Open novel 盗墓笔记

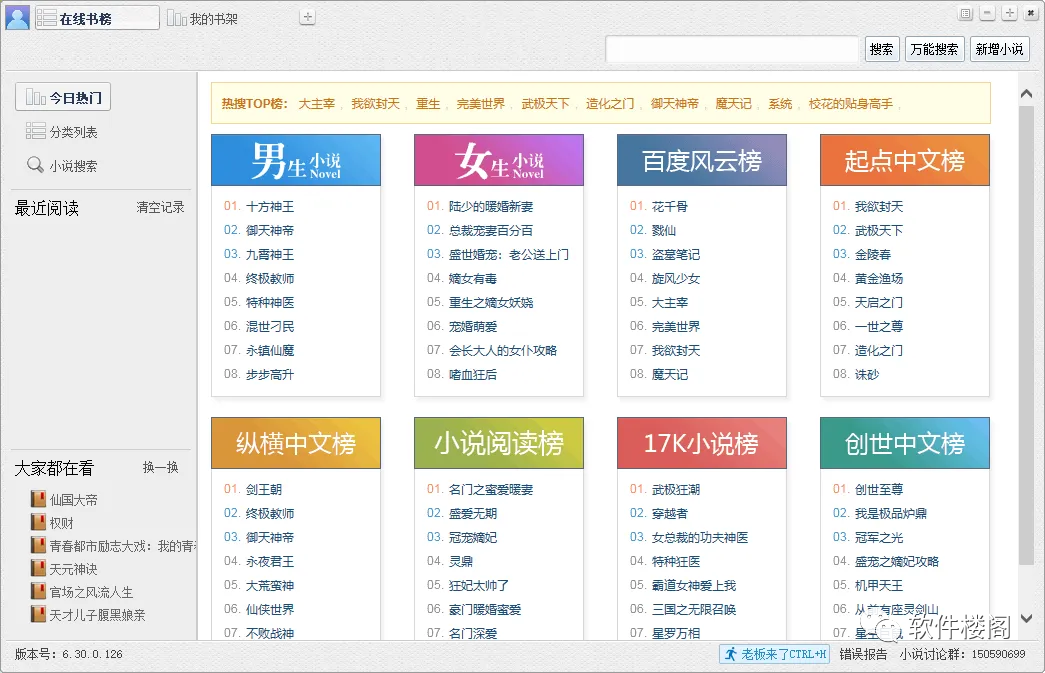point(676,255)
